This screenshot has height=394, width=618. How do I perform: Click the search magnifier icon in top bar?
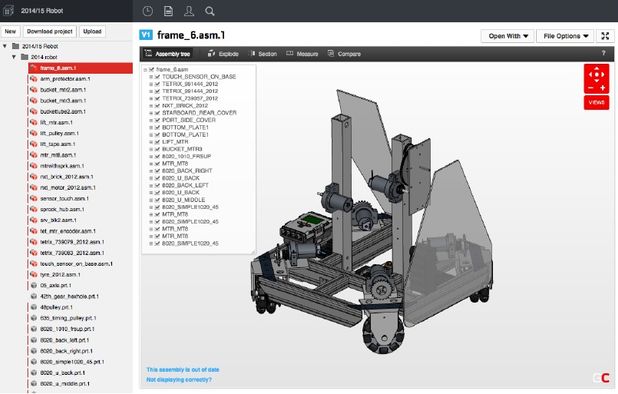click(x=210, y=11)
